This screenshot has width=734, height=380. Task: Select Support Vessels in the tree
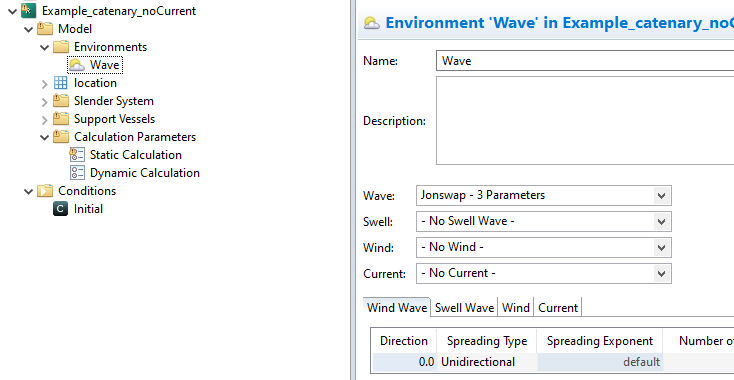click(x=114, y=119)
